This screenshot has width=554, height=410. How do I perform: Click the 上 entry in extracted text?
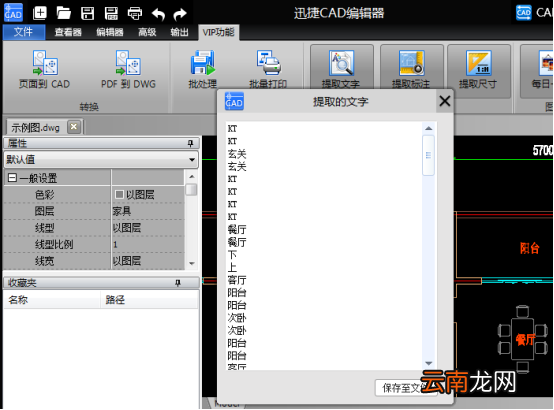232,268
